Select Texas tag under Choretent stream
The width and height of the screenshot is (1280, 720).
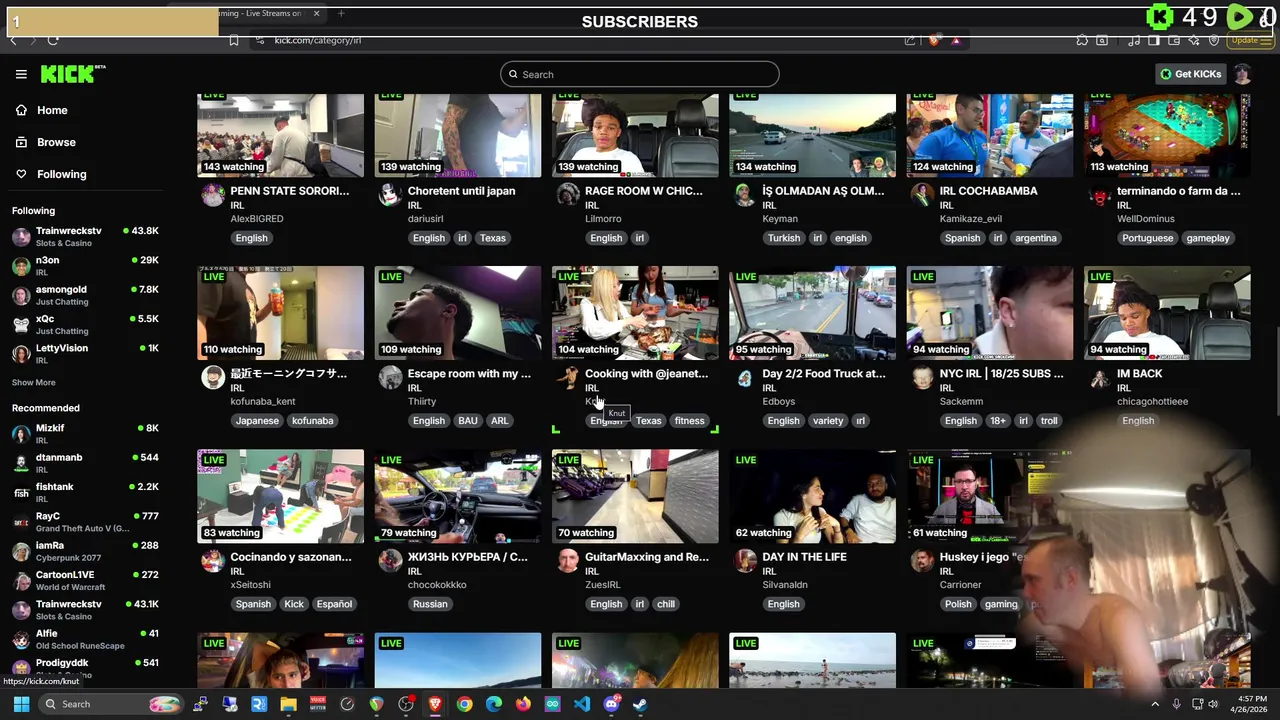click(x=492, y=238)
